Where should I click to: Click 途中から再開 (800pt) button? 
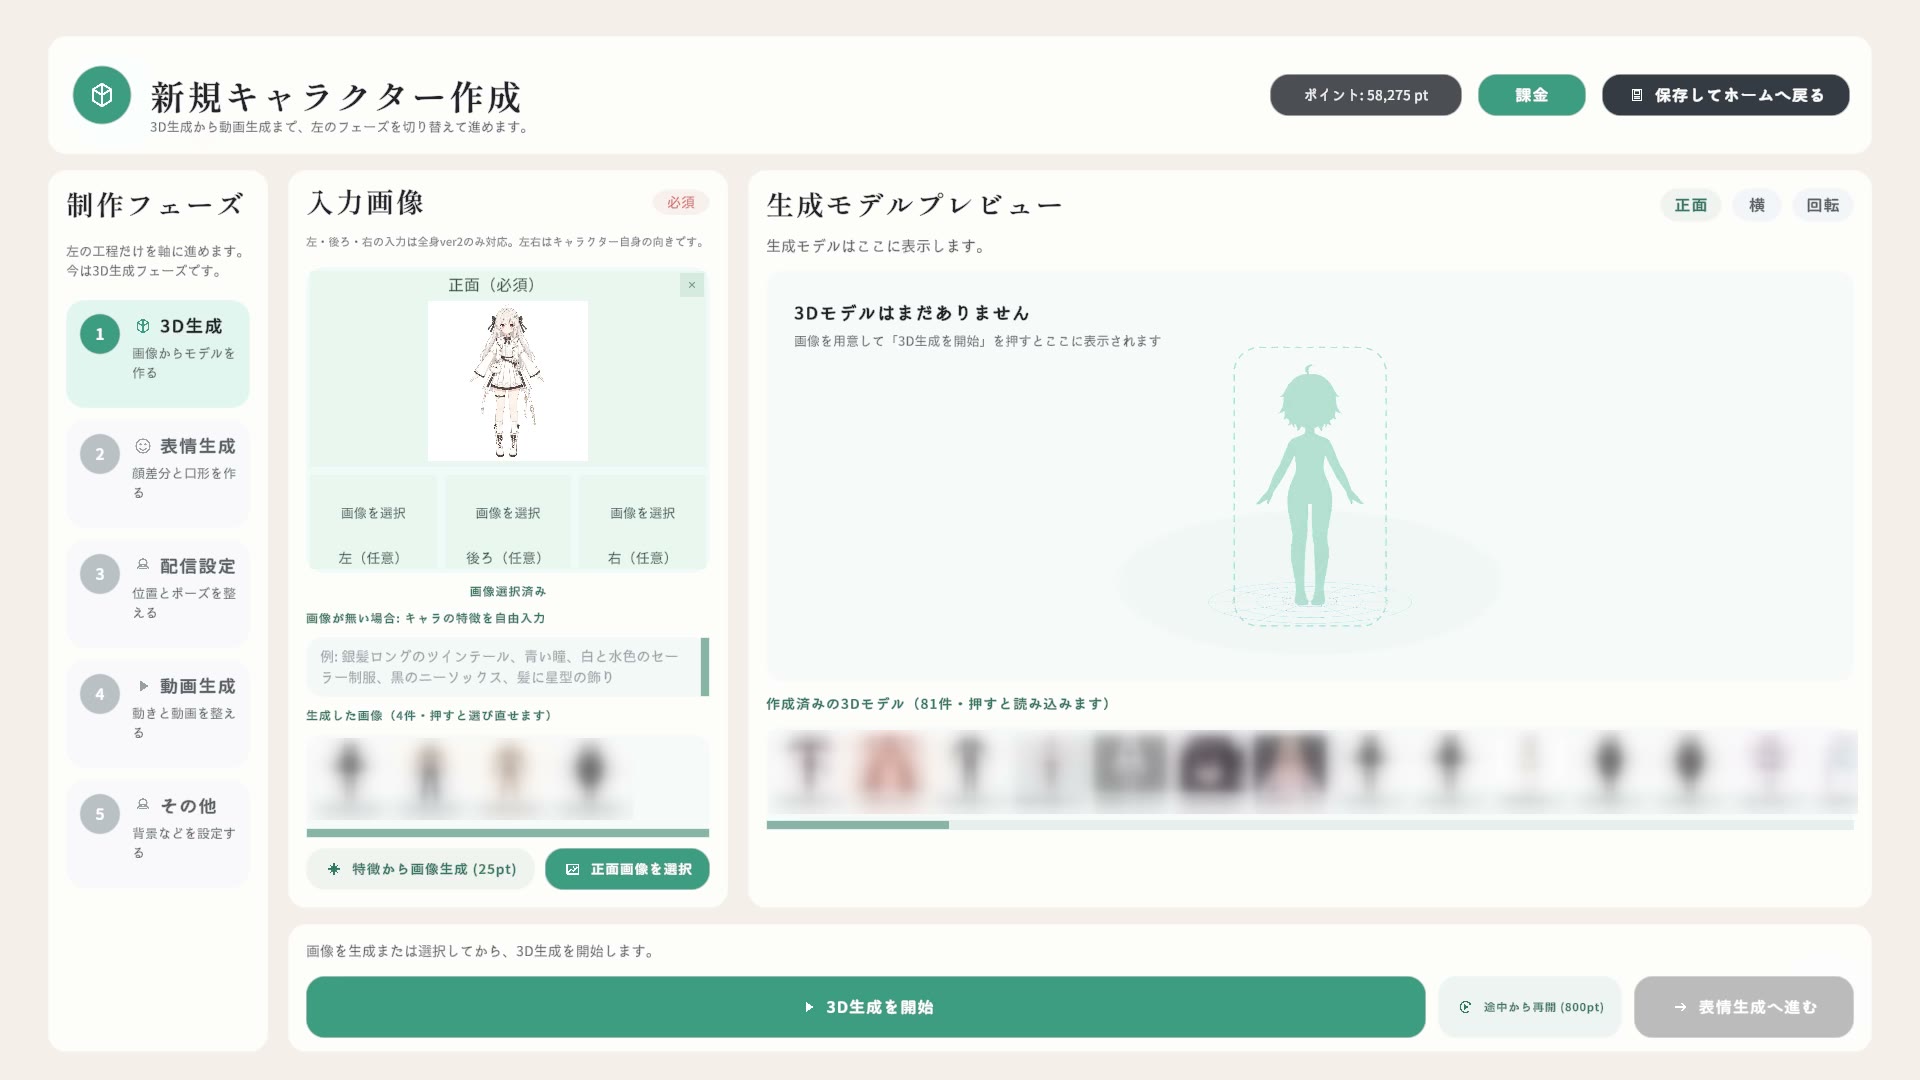1530,1007
